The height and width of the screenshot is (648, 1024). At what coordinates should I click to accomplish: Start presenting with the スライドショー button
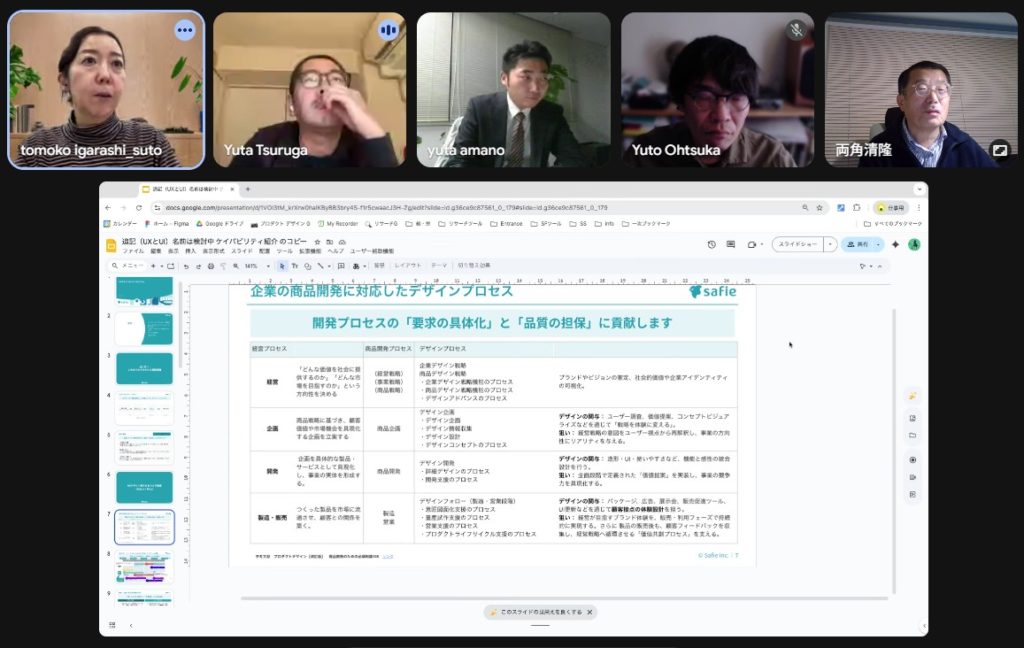798,244
